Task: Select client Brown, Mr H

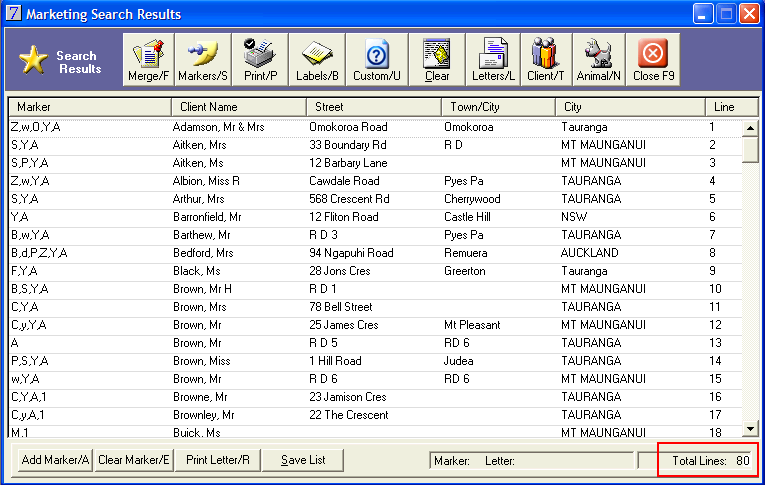Action: click(202, 289)
